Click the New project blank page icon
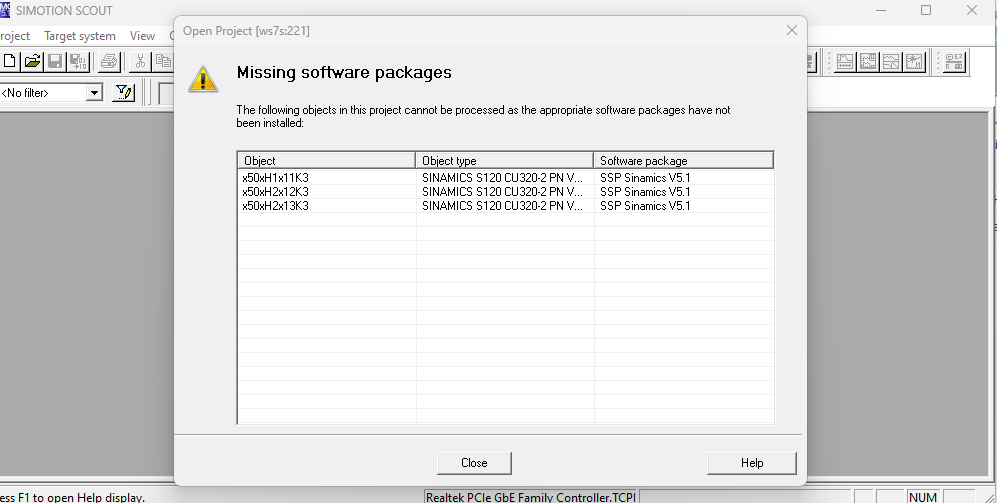 pos(9,61)
